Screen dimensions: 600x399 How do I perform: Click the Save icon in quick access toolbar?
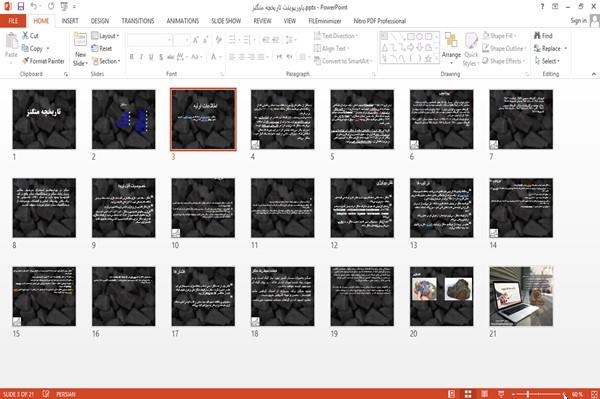click(21, 6)
